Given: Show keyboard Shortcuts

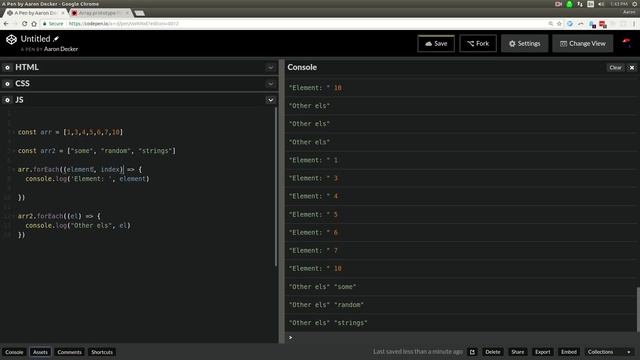Looking at the screenshot, I should [x=102, y=352].
